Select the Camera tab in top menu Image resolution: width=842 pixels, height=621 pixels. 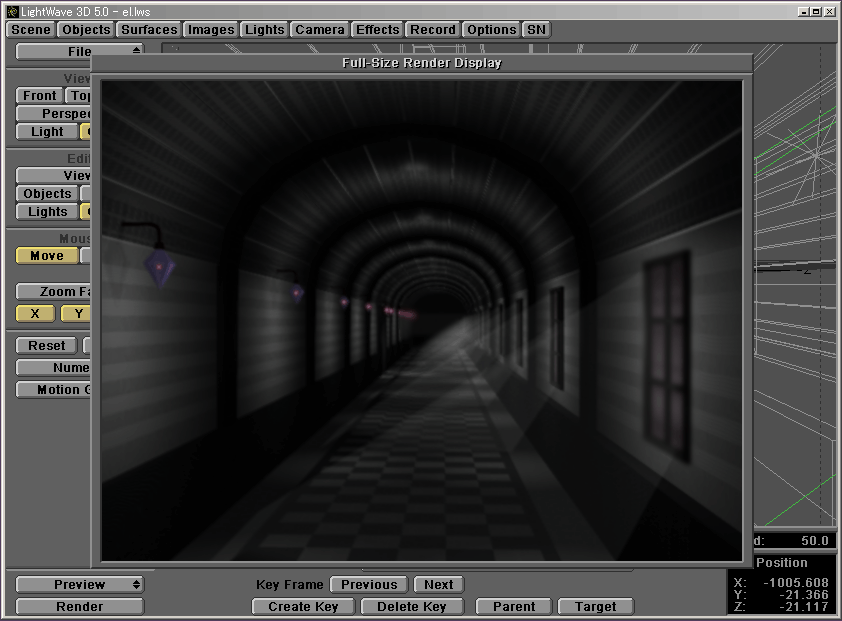320,30
